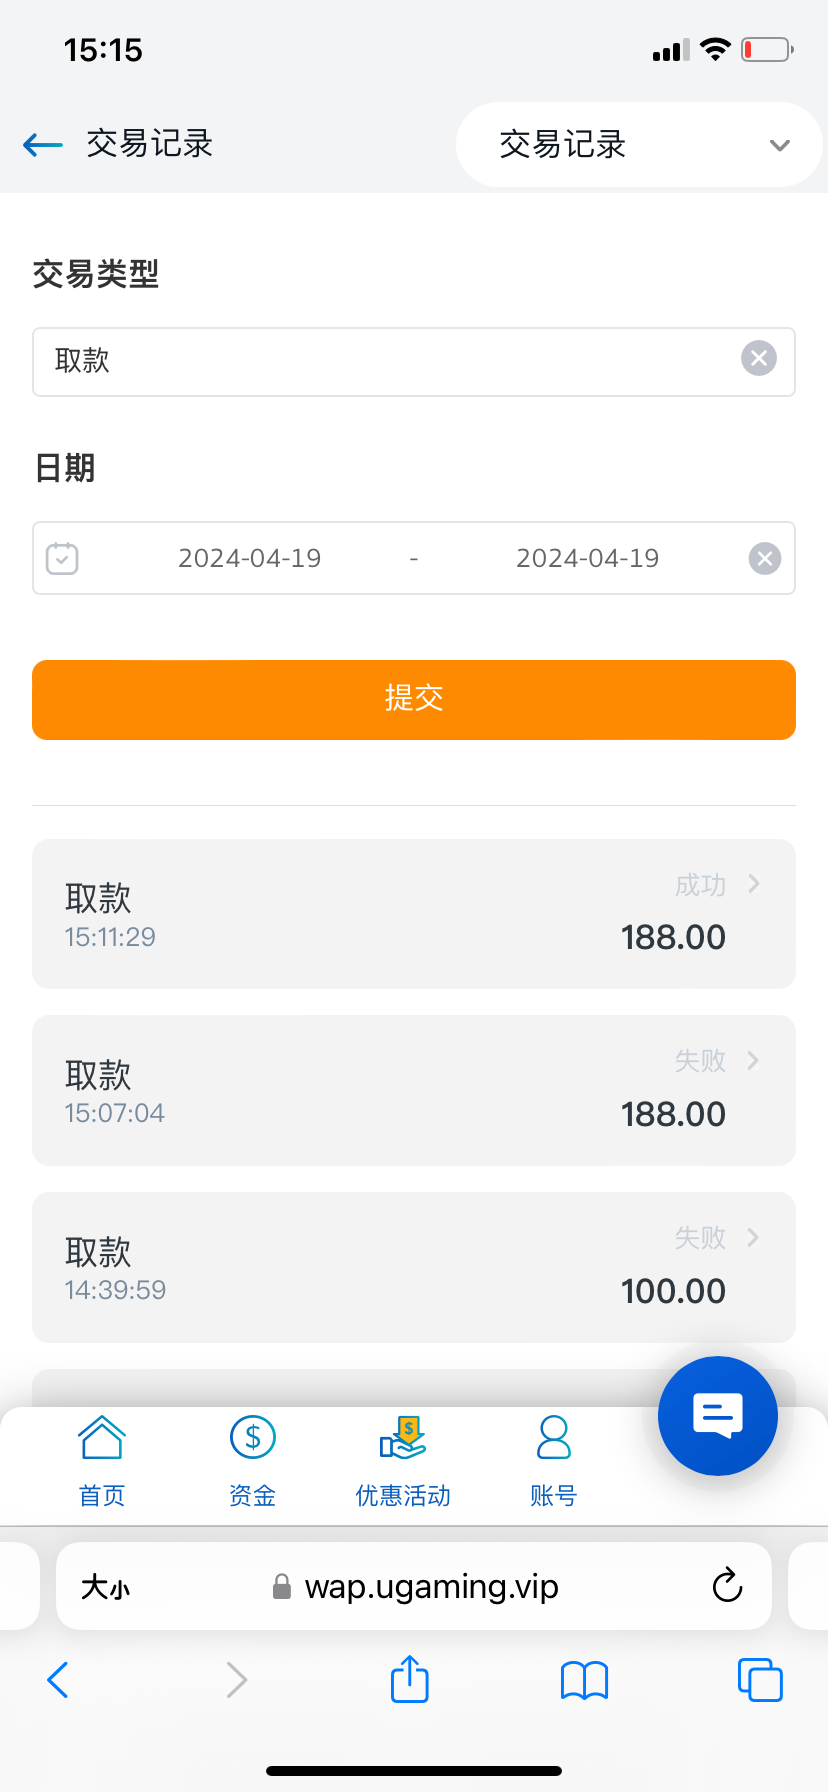Screen dimensions: 828x1792
Task: Tap the Safari share icon
Action: [410, 1679]
